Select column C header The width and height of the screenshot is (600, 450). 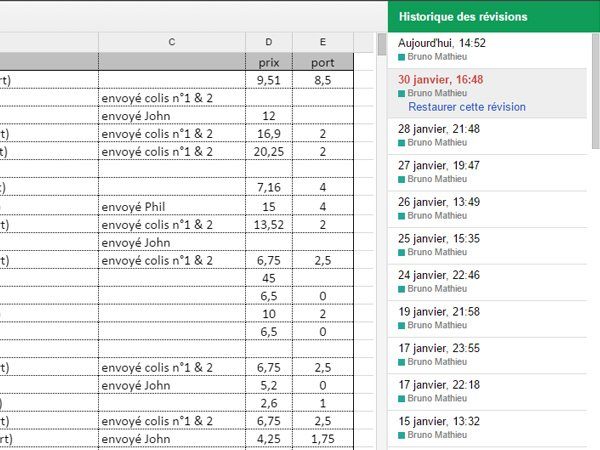tap(172, 42)
